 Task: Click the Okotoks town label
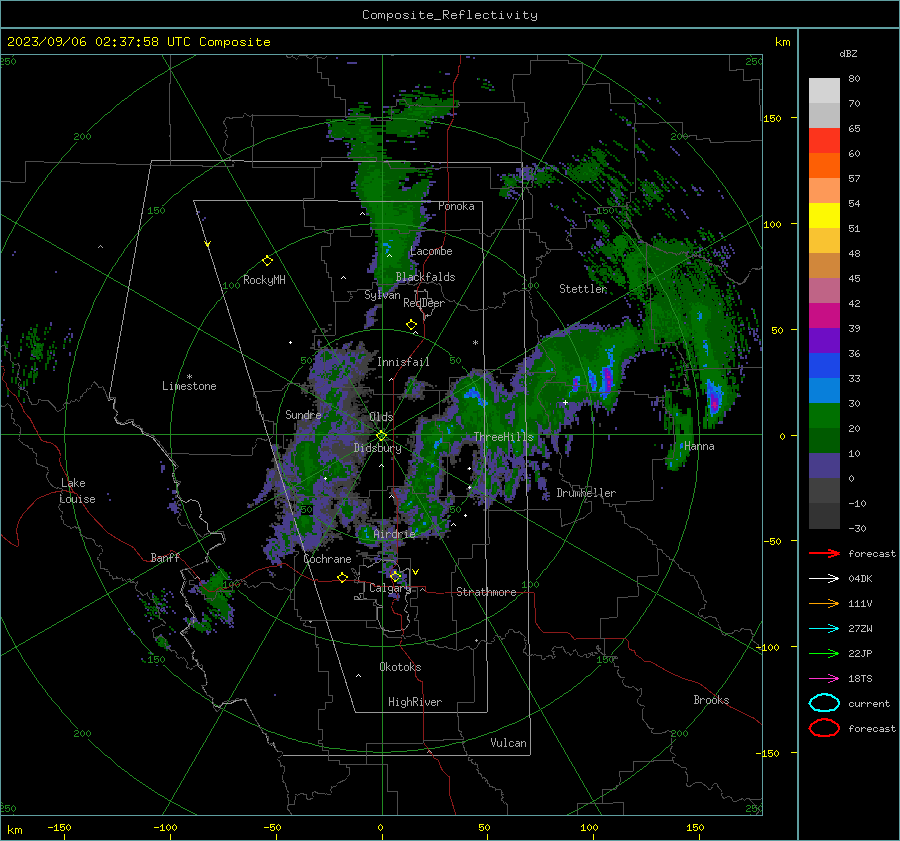click(x=400, y=667)
